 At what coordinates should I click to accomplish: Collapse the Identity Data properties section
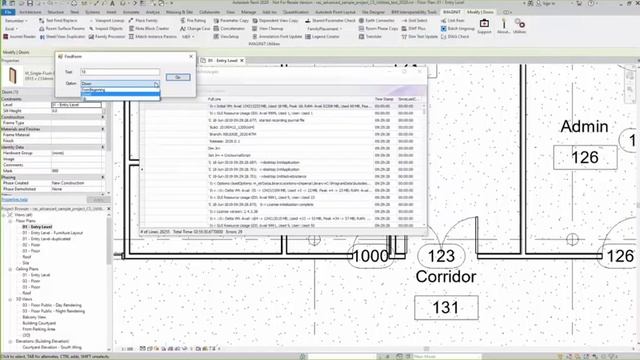pyautogui.click(x=102, y=147)
